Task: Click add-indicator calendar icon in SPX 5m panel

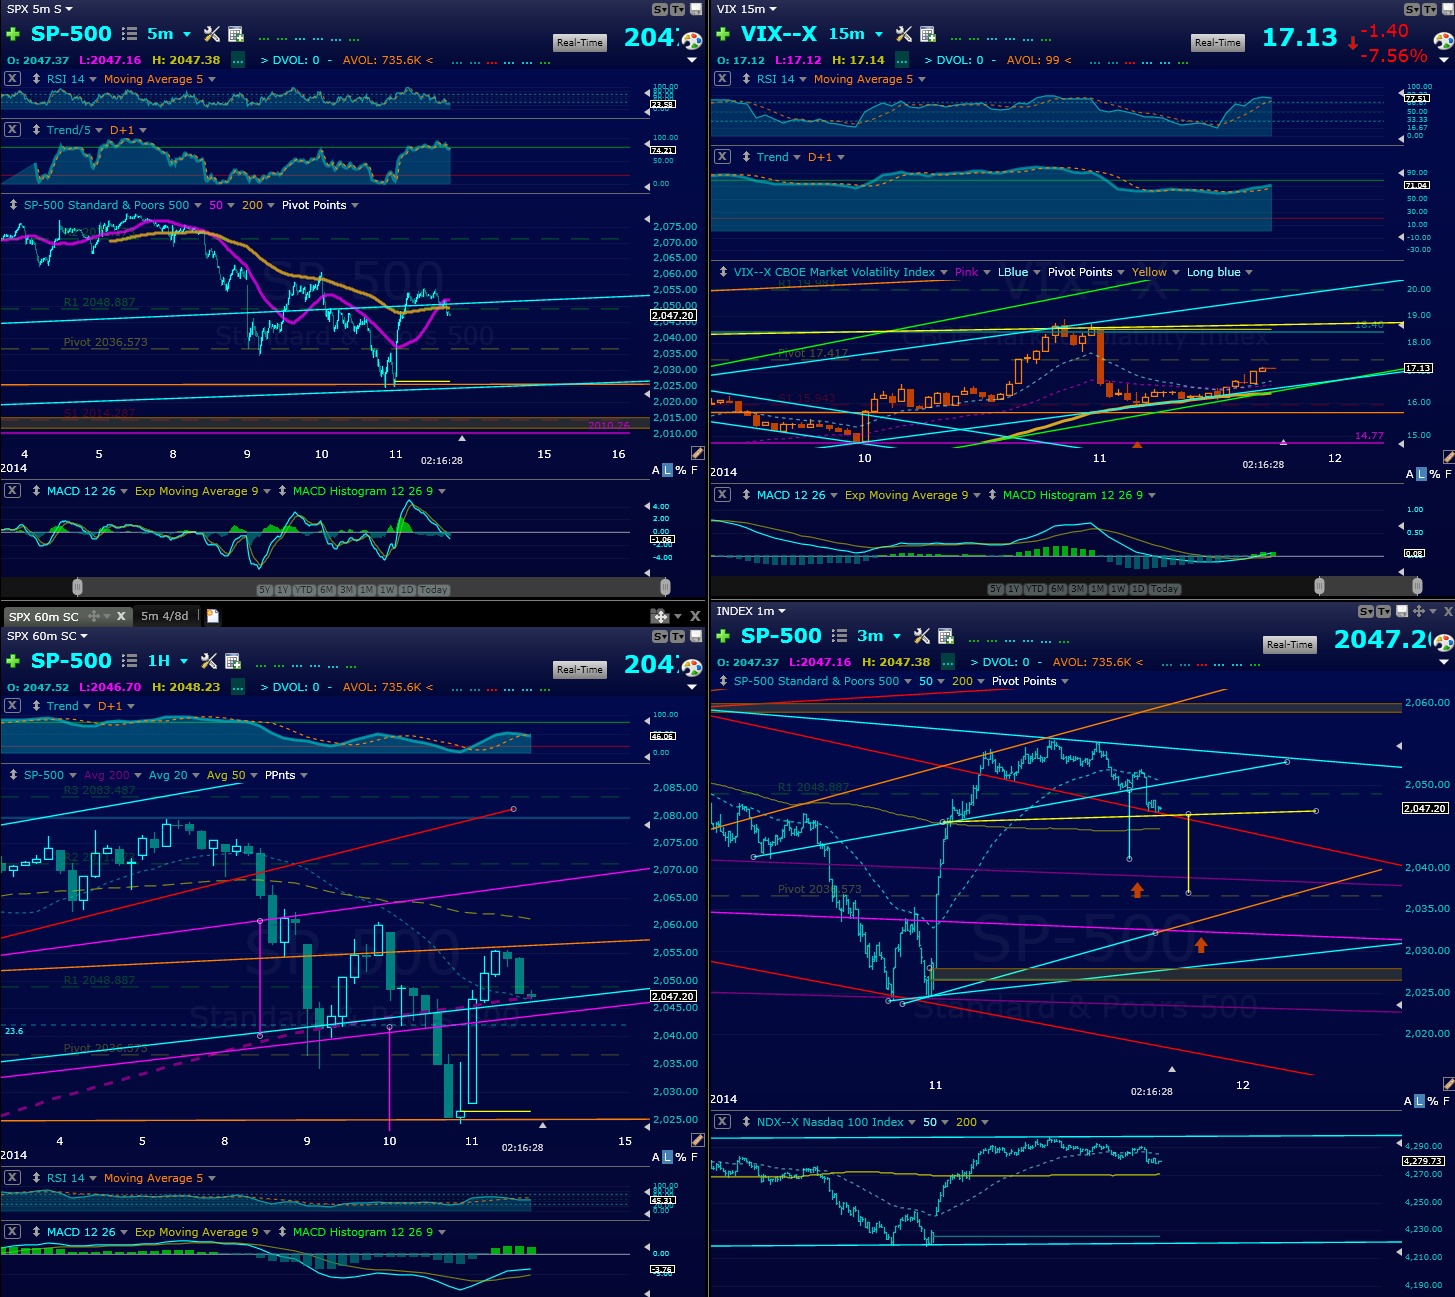Action: [236, 34]
